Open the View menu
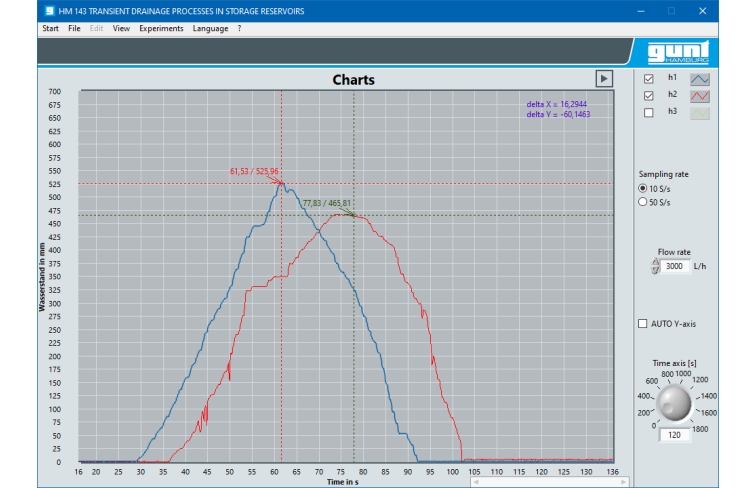 [x=121, y=28]
